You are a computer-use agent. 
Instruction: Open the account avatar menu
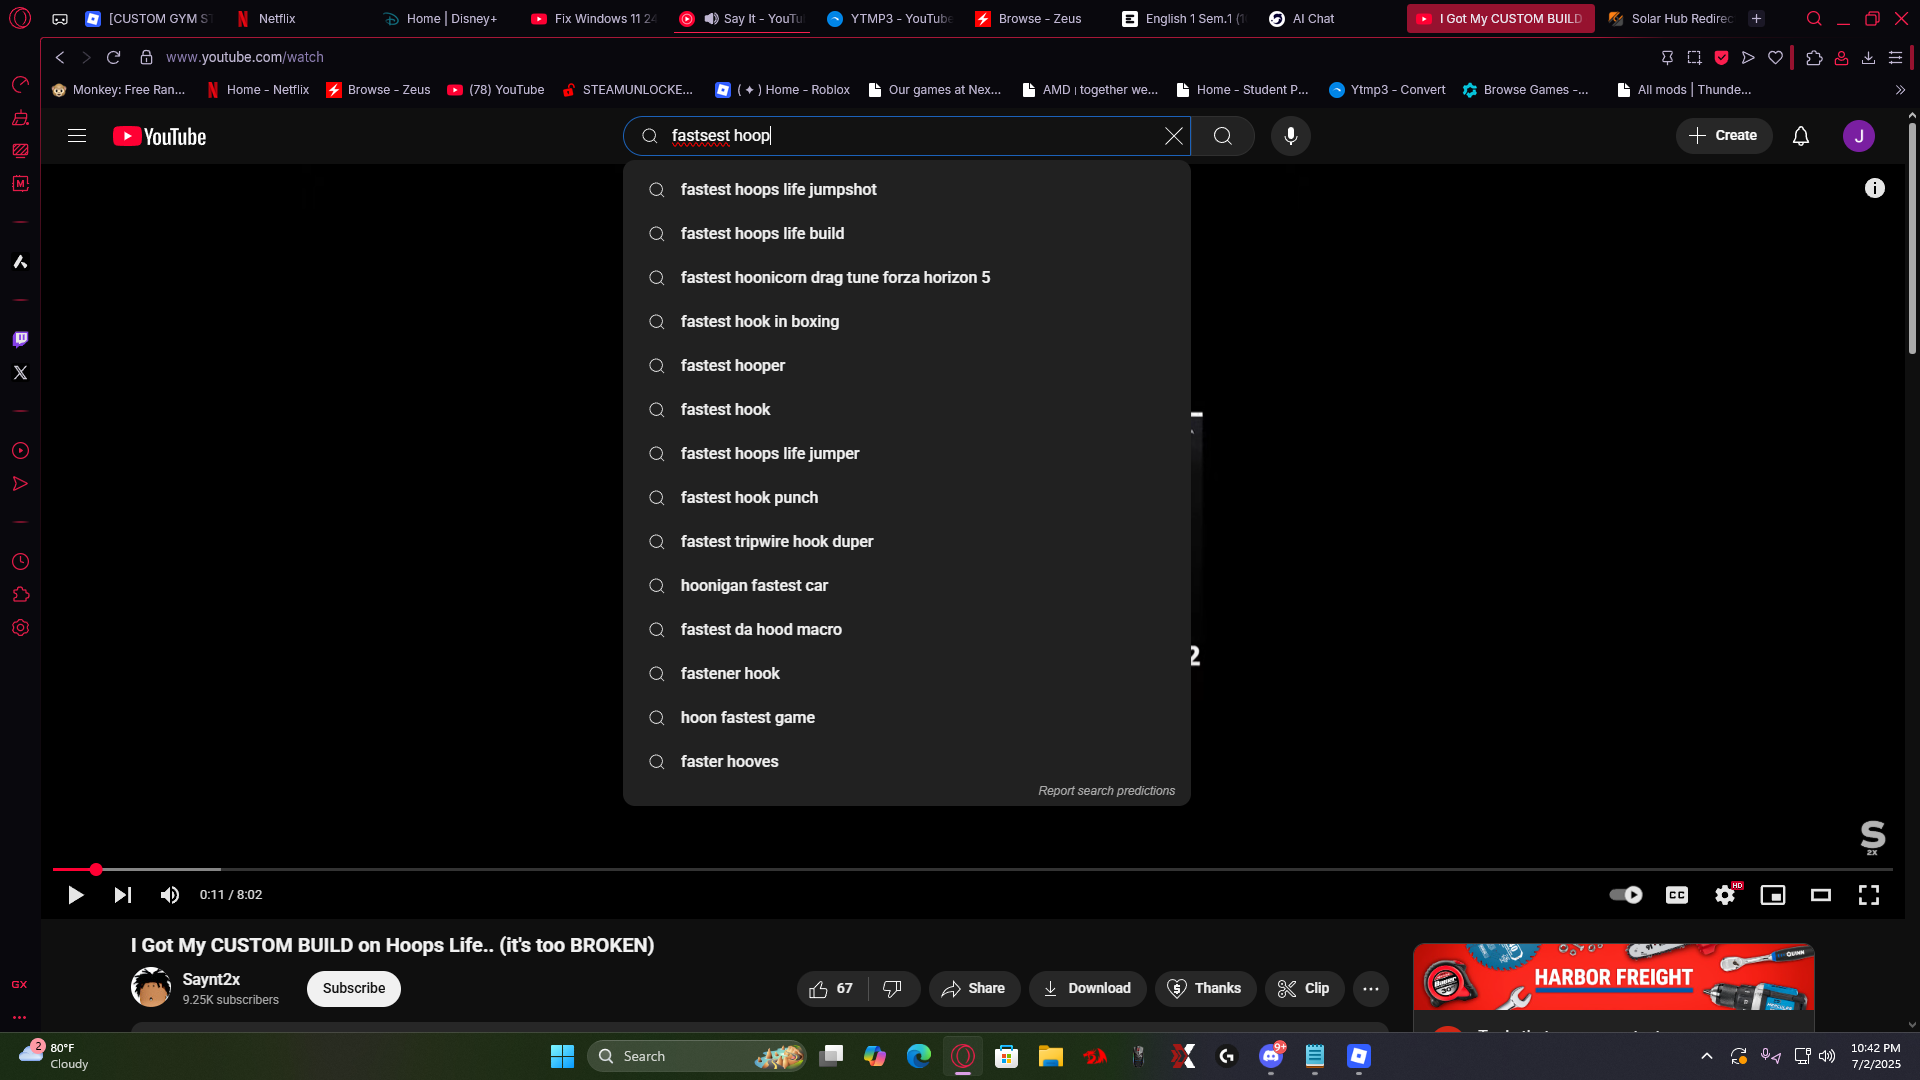coord(1859,136)
